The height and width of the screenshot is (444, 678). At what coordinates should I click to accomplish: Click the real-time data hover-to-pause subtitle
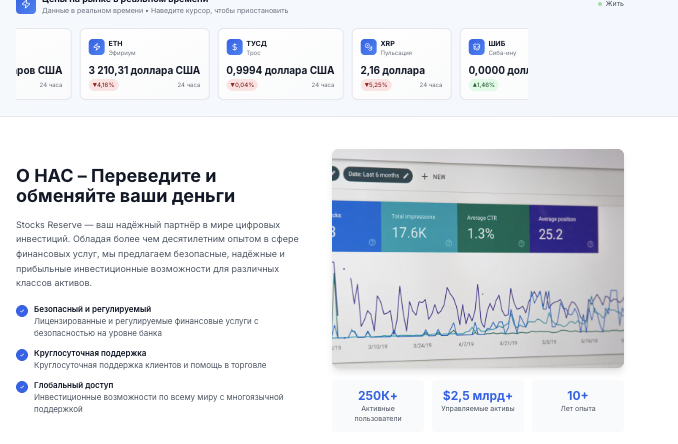[165, 11]
